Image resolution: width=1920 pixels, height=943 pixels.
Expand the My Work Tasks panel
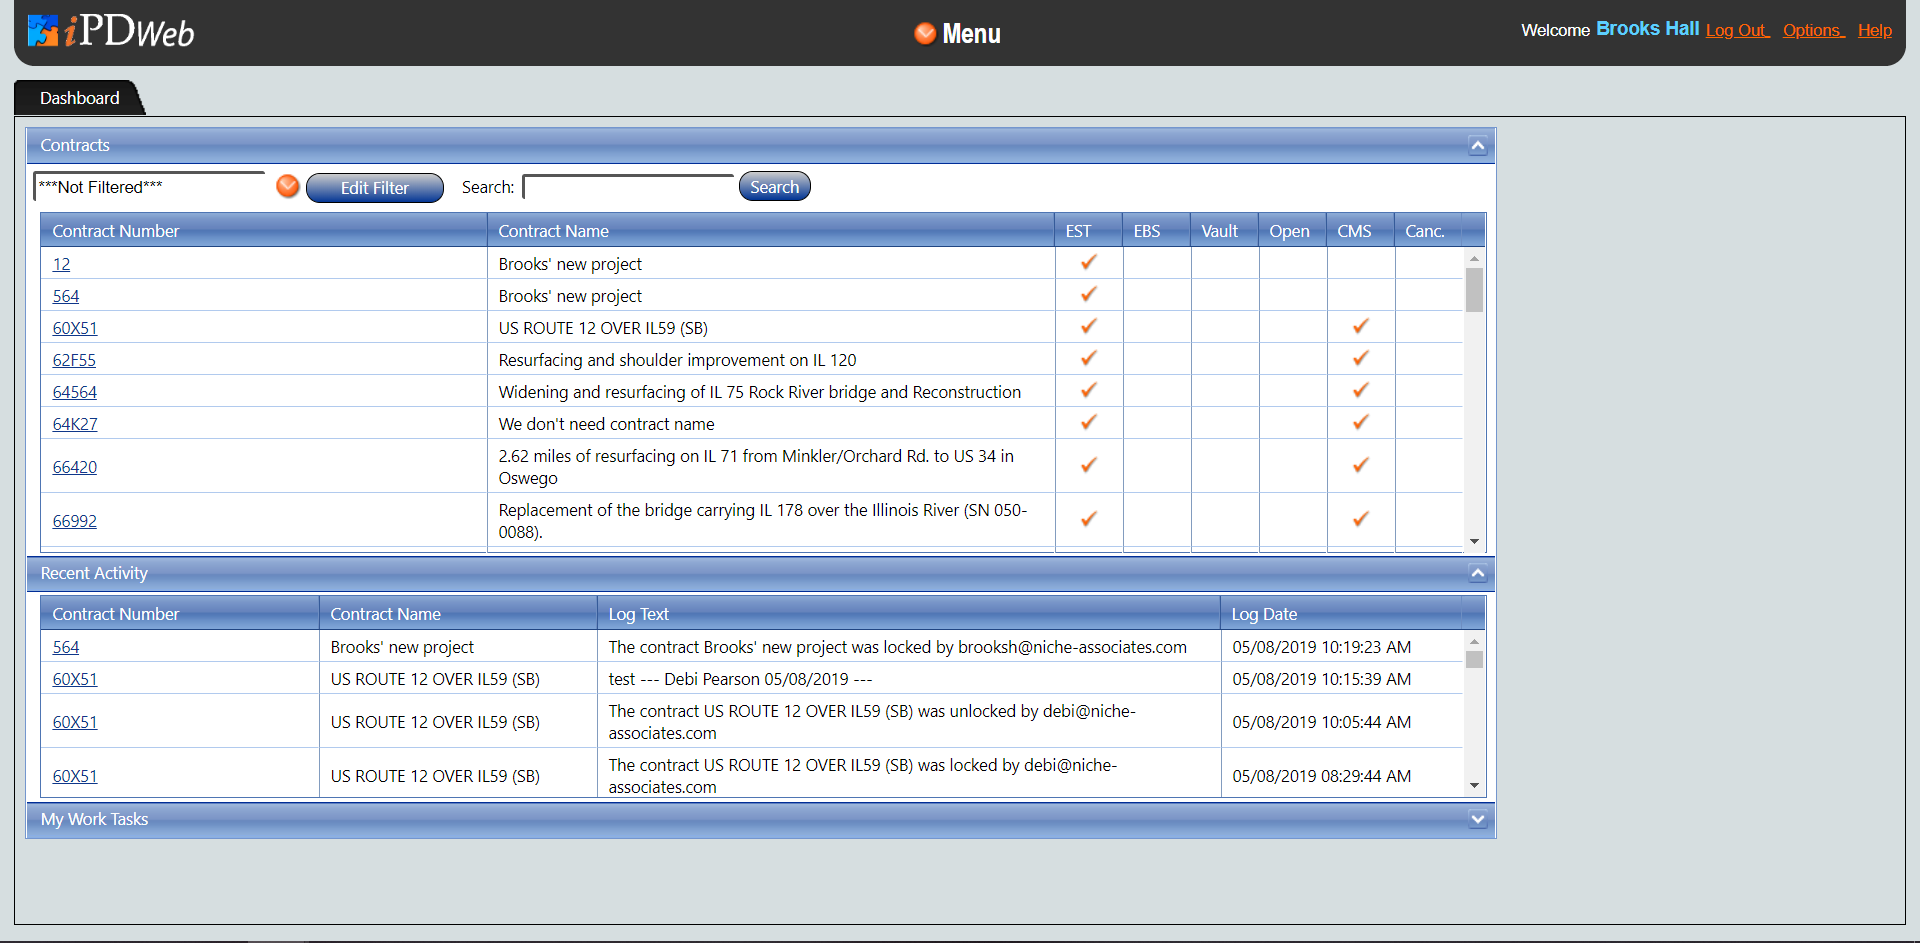(x=1477, y=820)
